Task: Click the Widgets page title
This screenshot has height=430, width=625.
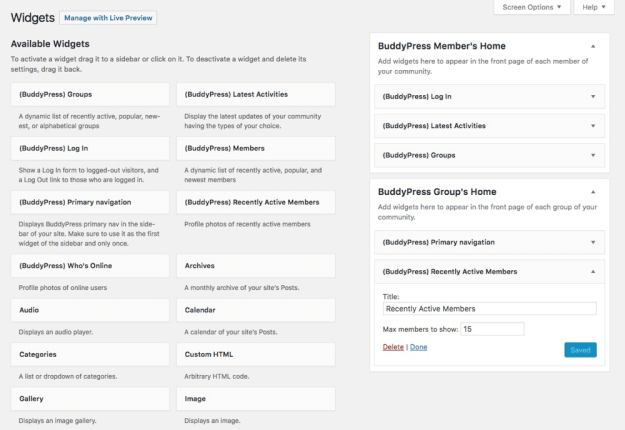Action: [33, 18]
